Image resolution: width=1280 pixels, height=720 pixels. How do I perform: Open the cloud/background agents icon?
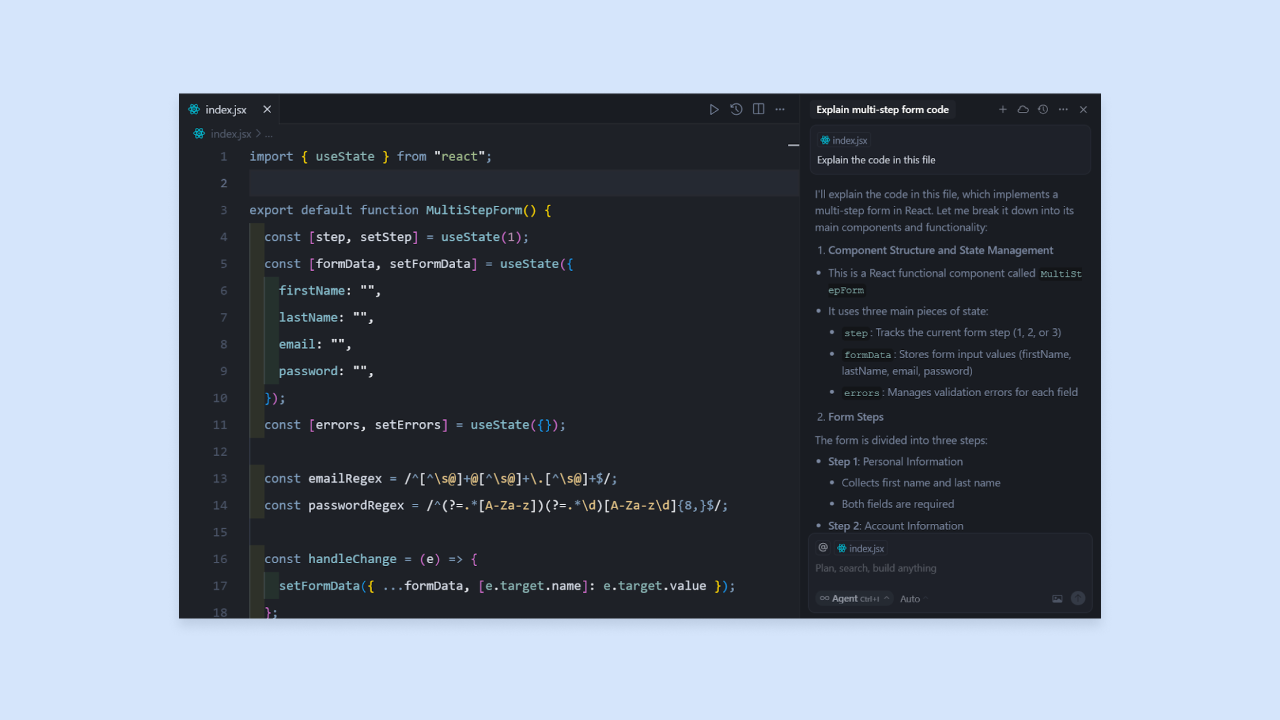coord(1023,109)
